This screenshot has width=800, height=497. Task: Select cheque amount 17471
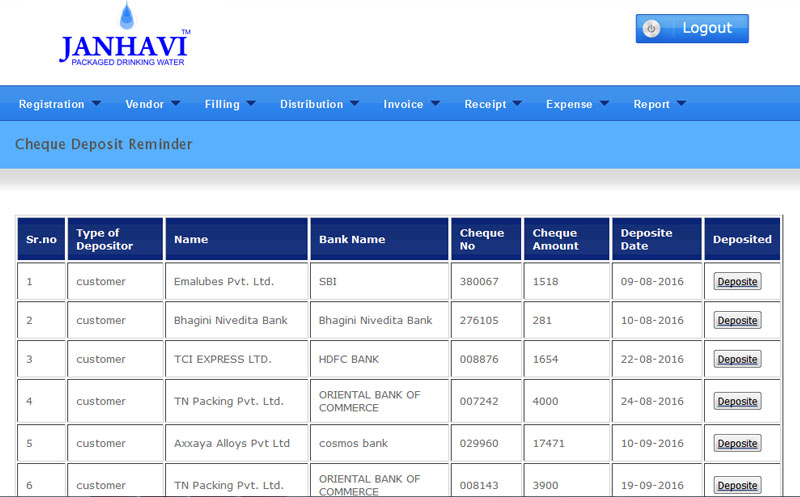coord(566,443)
